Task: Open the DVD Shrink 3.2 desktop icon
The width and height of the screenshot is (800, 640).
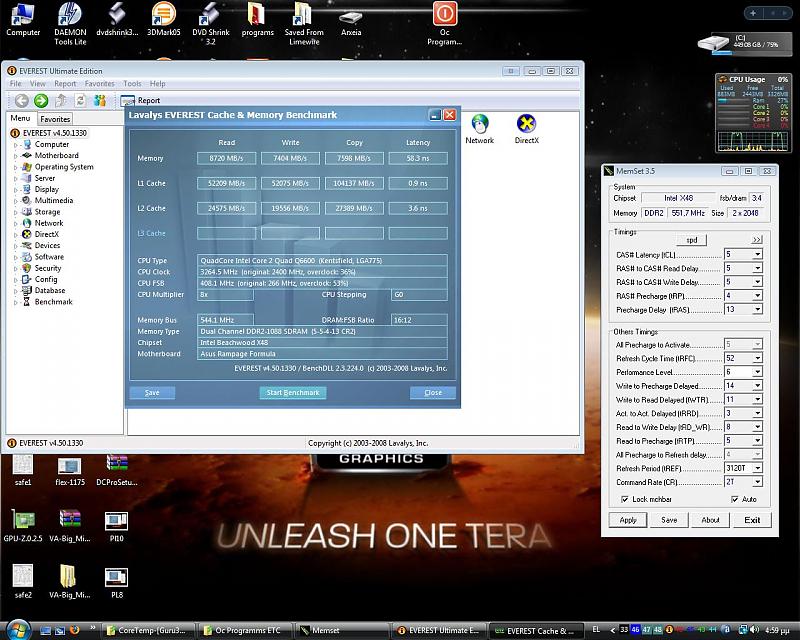Action: (x=211, y=23)
